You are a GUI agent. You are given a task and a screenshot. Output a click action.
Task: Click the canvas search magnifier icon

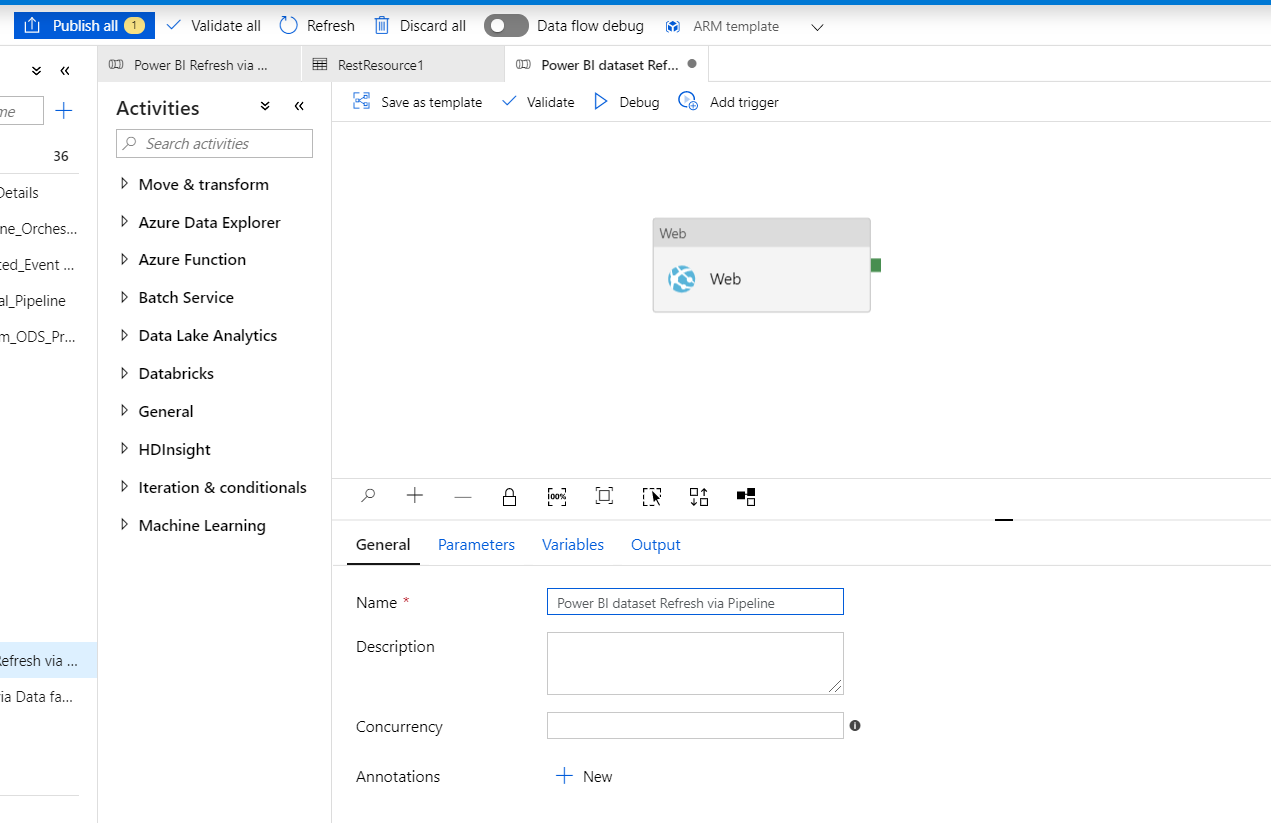[368, 496]
